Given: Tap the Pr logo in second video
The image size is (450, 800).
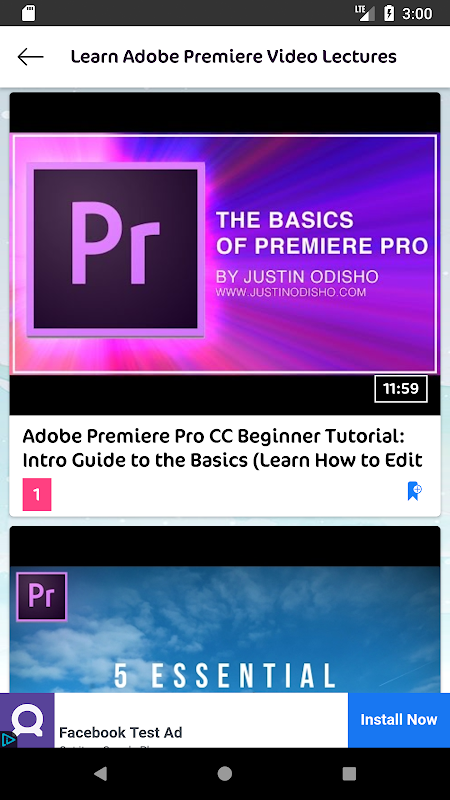Looking at the screenshot, I should 42,597.
